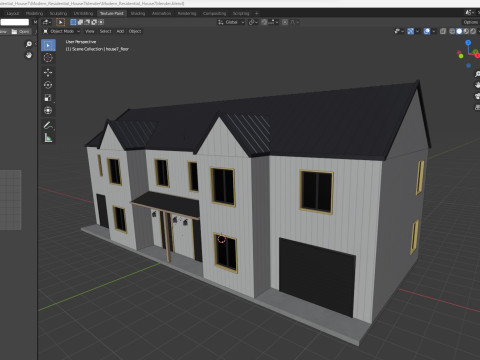Viewport: 480px width, 360px height.
Task: Switch to Compositing workspace tab
Action: [214, 13]
